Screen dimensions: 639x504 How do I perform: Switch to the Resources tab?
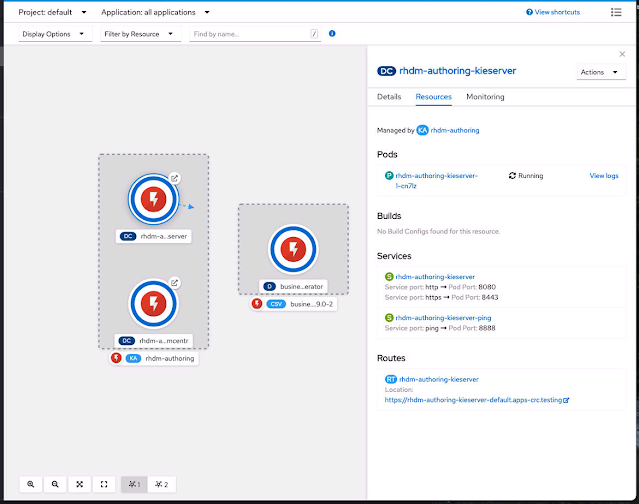click(x=434, y=97)
